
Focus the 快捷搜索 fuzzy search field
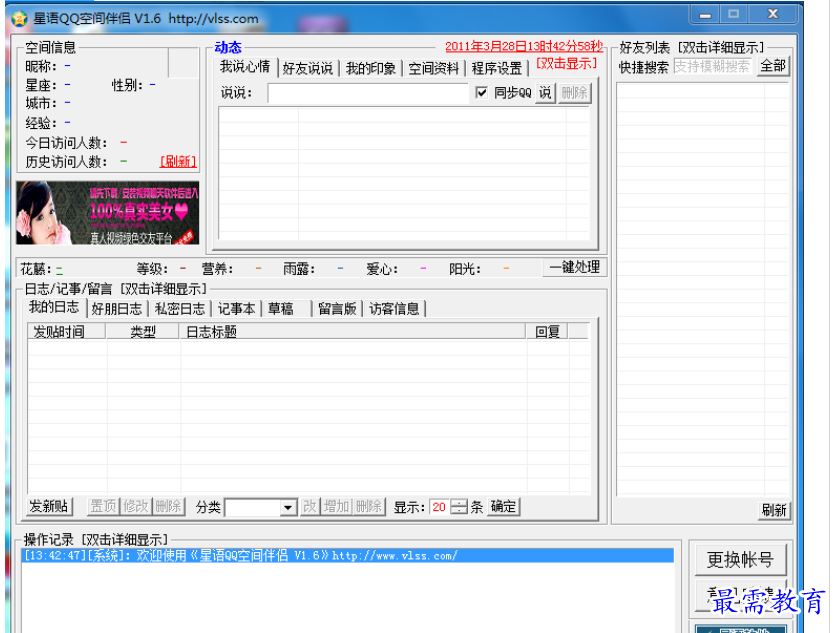tap(713, 67)
